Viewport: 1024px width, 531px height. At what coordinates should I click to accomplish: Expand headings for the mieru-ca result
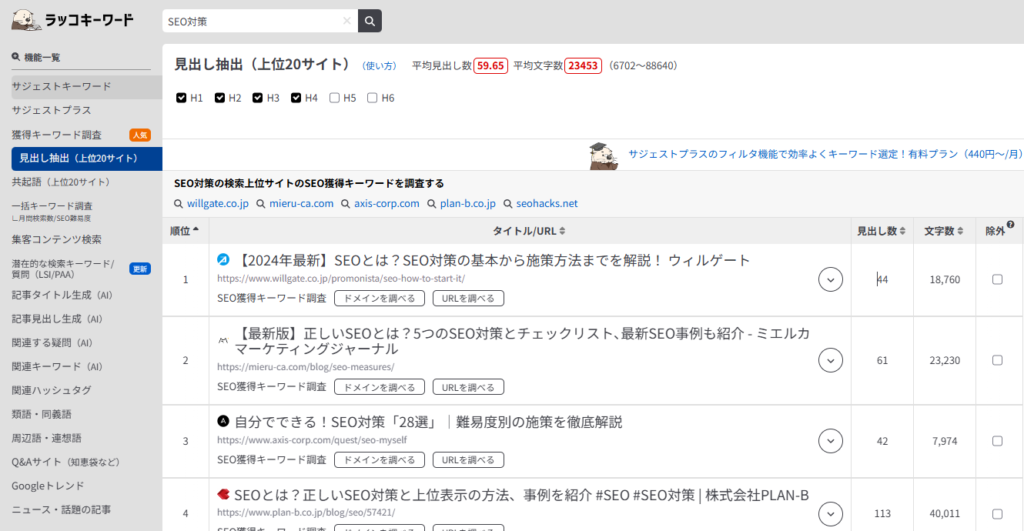tap(831, 361)
